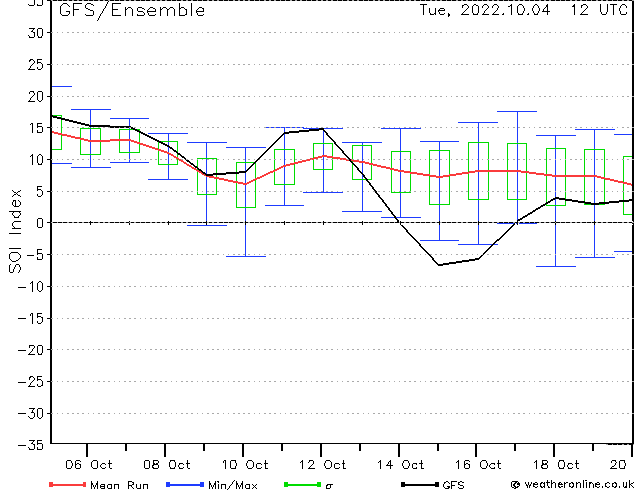Click the y-axis value '-30'

point(31,413)
